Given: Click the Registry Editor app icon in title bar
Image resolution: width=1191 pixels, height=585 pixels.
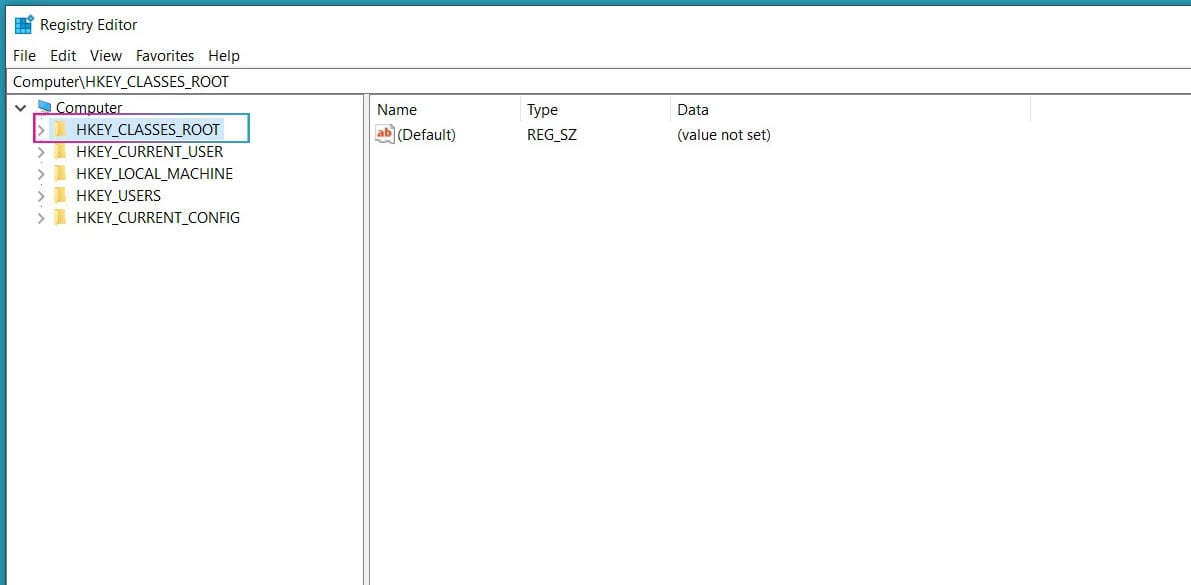Looking at the screenshot, I should 24,25.
